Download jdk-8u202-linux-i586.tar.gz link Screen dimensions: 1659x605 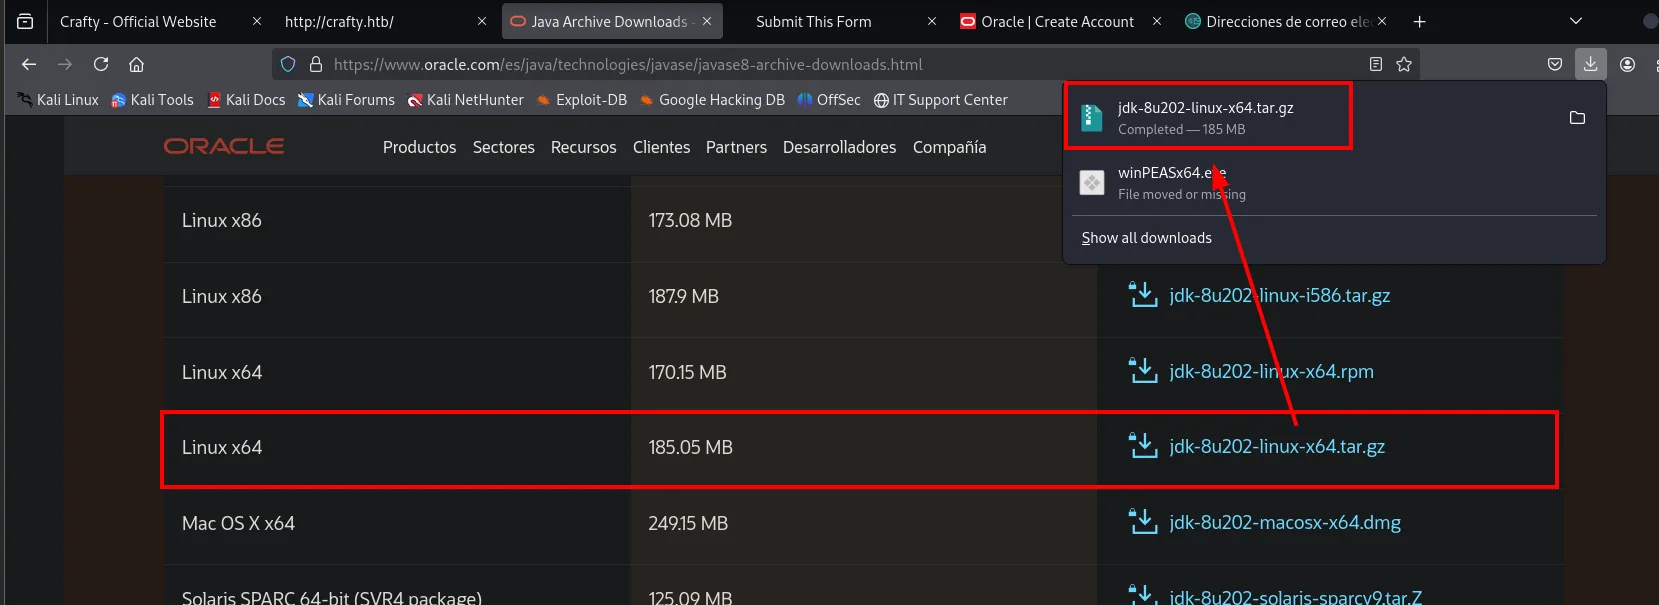[x=1280, y=295]
